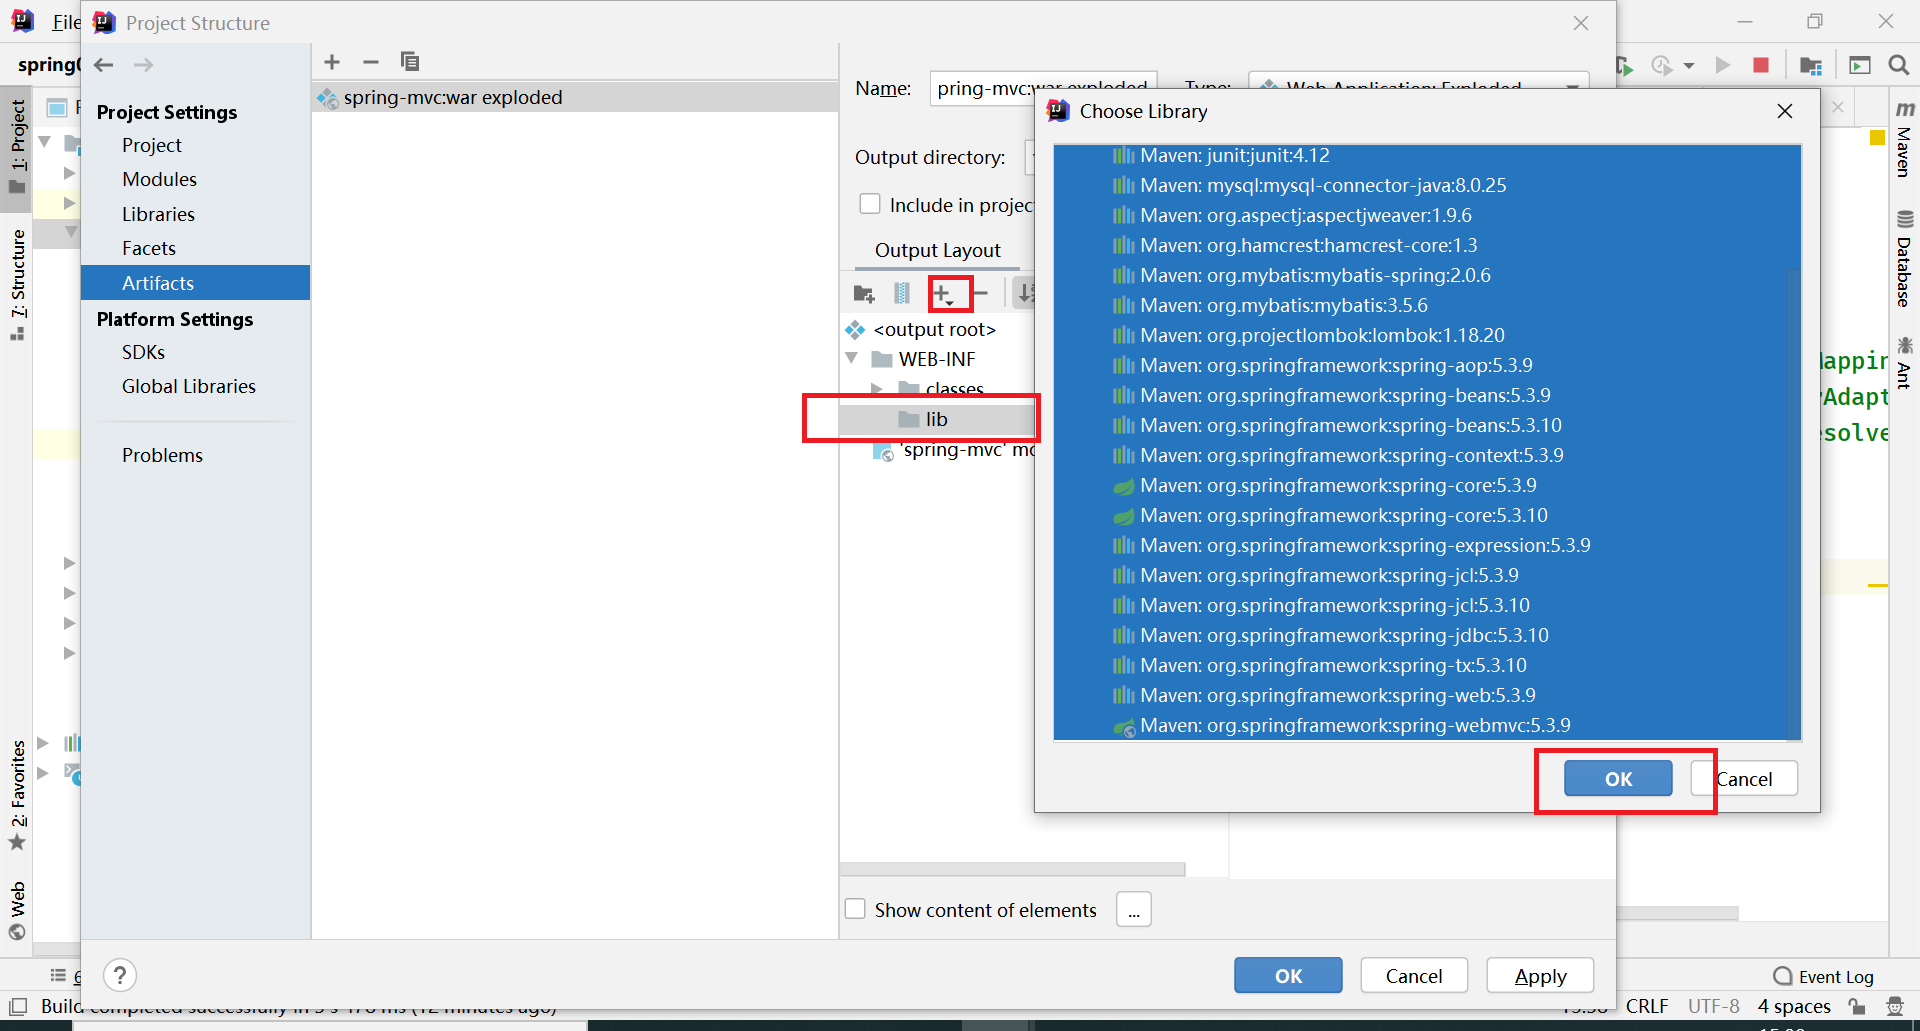Select Global Libraries under Platform Settings
The height and width of the screenshot is (1031, 1920).
click(189, 386)
